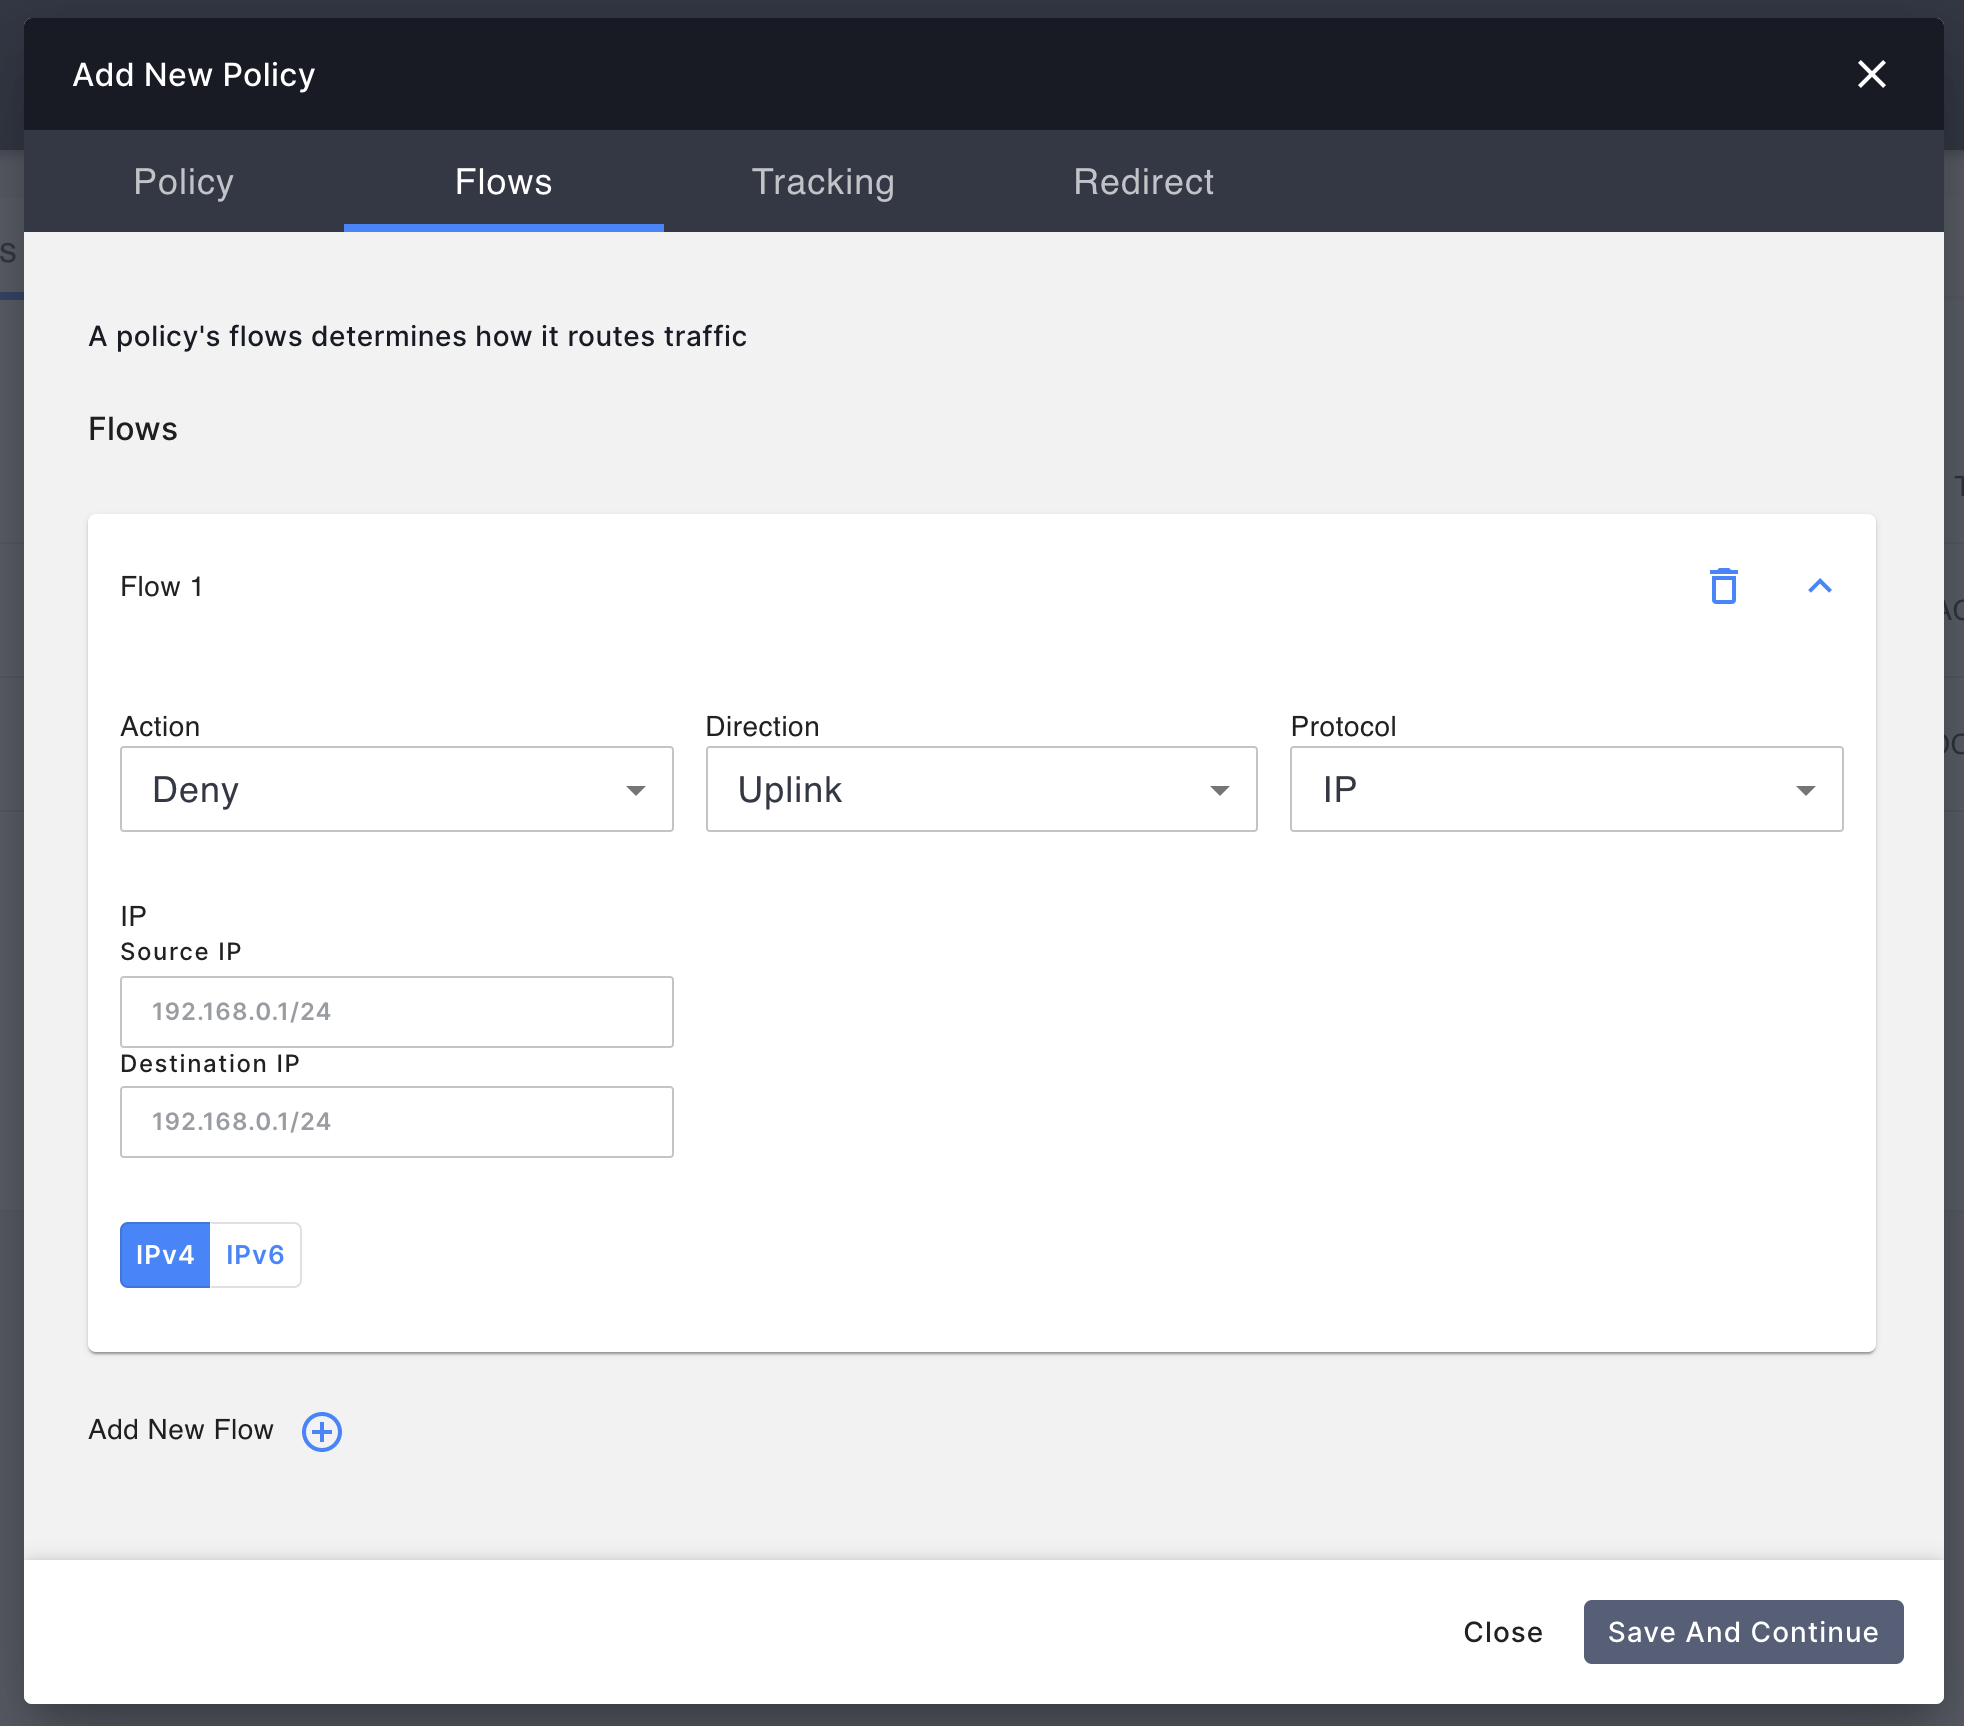Open the Direction dropdown showing Uplink
Screen dimensions: 1964x1726
pos(981,789)
